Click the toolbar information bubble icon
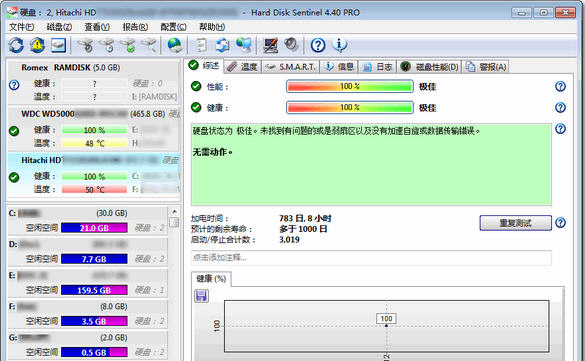The width and height of the screenshot is (585, 361). click(340, 45)
